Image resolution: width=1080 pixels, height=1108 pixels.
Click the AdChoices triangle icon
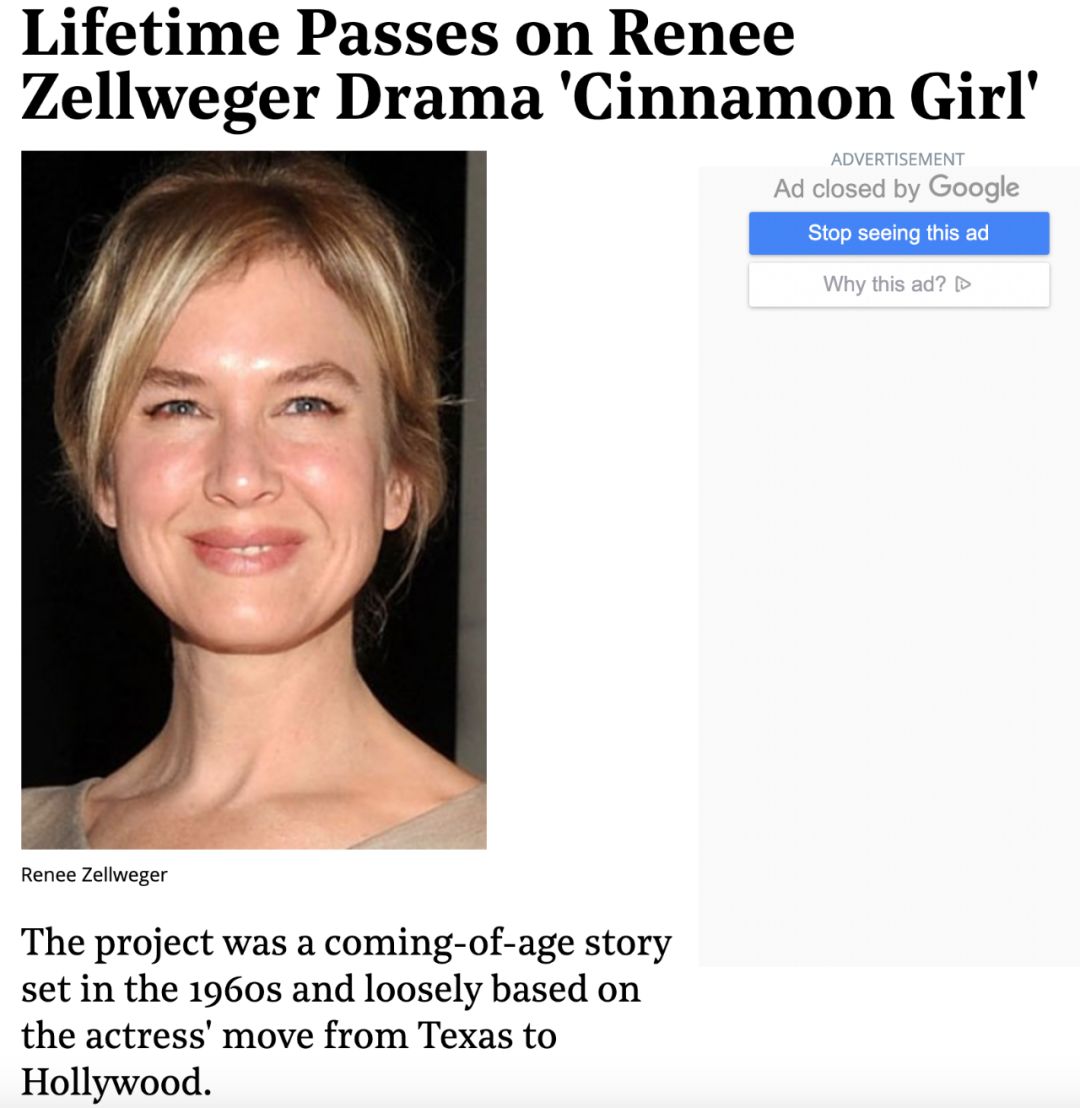(963, 285)
